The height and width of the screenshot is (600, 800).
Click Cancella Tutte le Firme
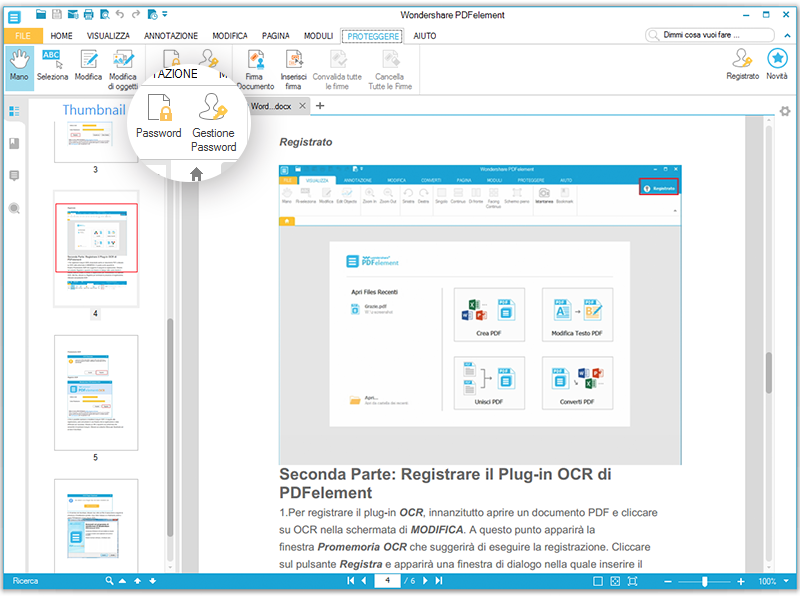pyautogui.click(x=390, y=70)
